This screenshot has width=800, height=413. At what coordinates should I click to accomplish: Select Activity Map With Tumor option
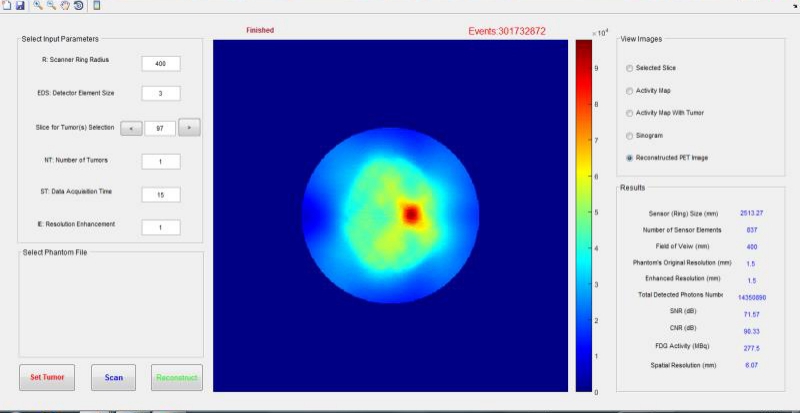(629, 112)
